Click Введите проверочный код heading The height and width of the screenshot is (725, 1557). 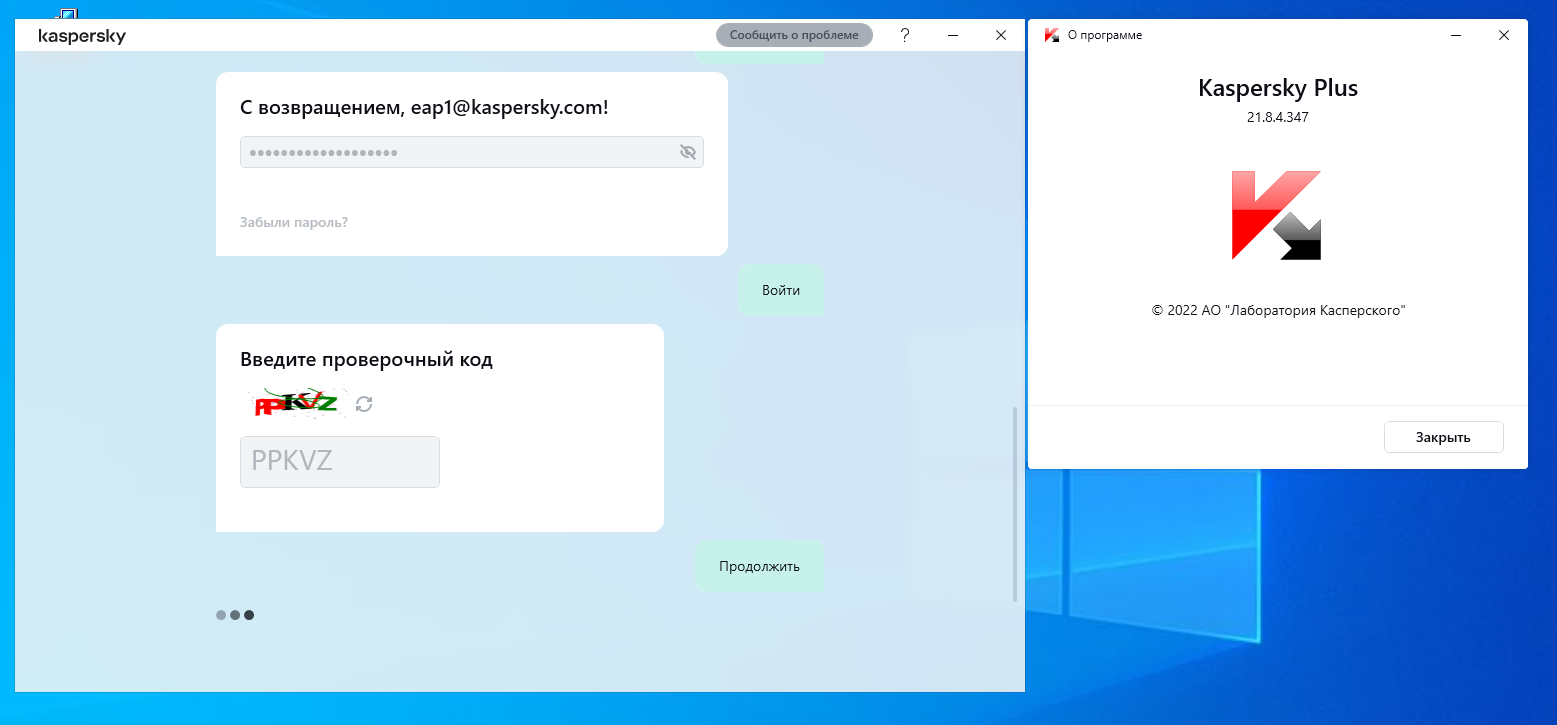366,359
